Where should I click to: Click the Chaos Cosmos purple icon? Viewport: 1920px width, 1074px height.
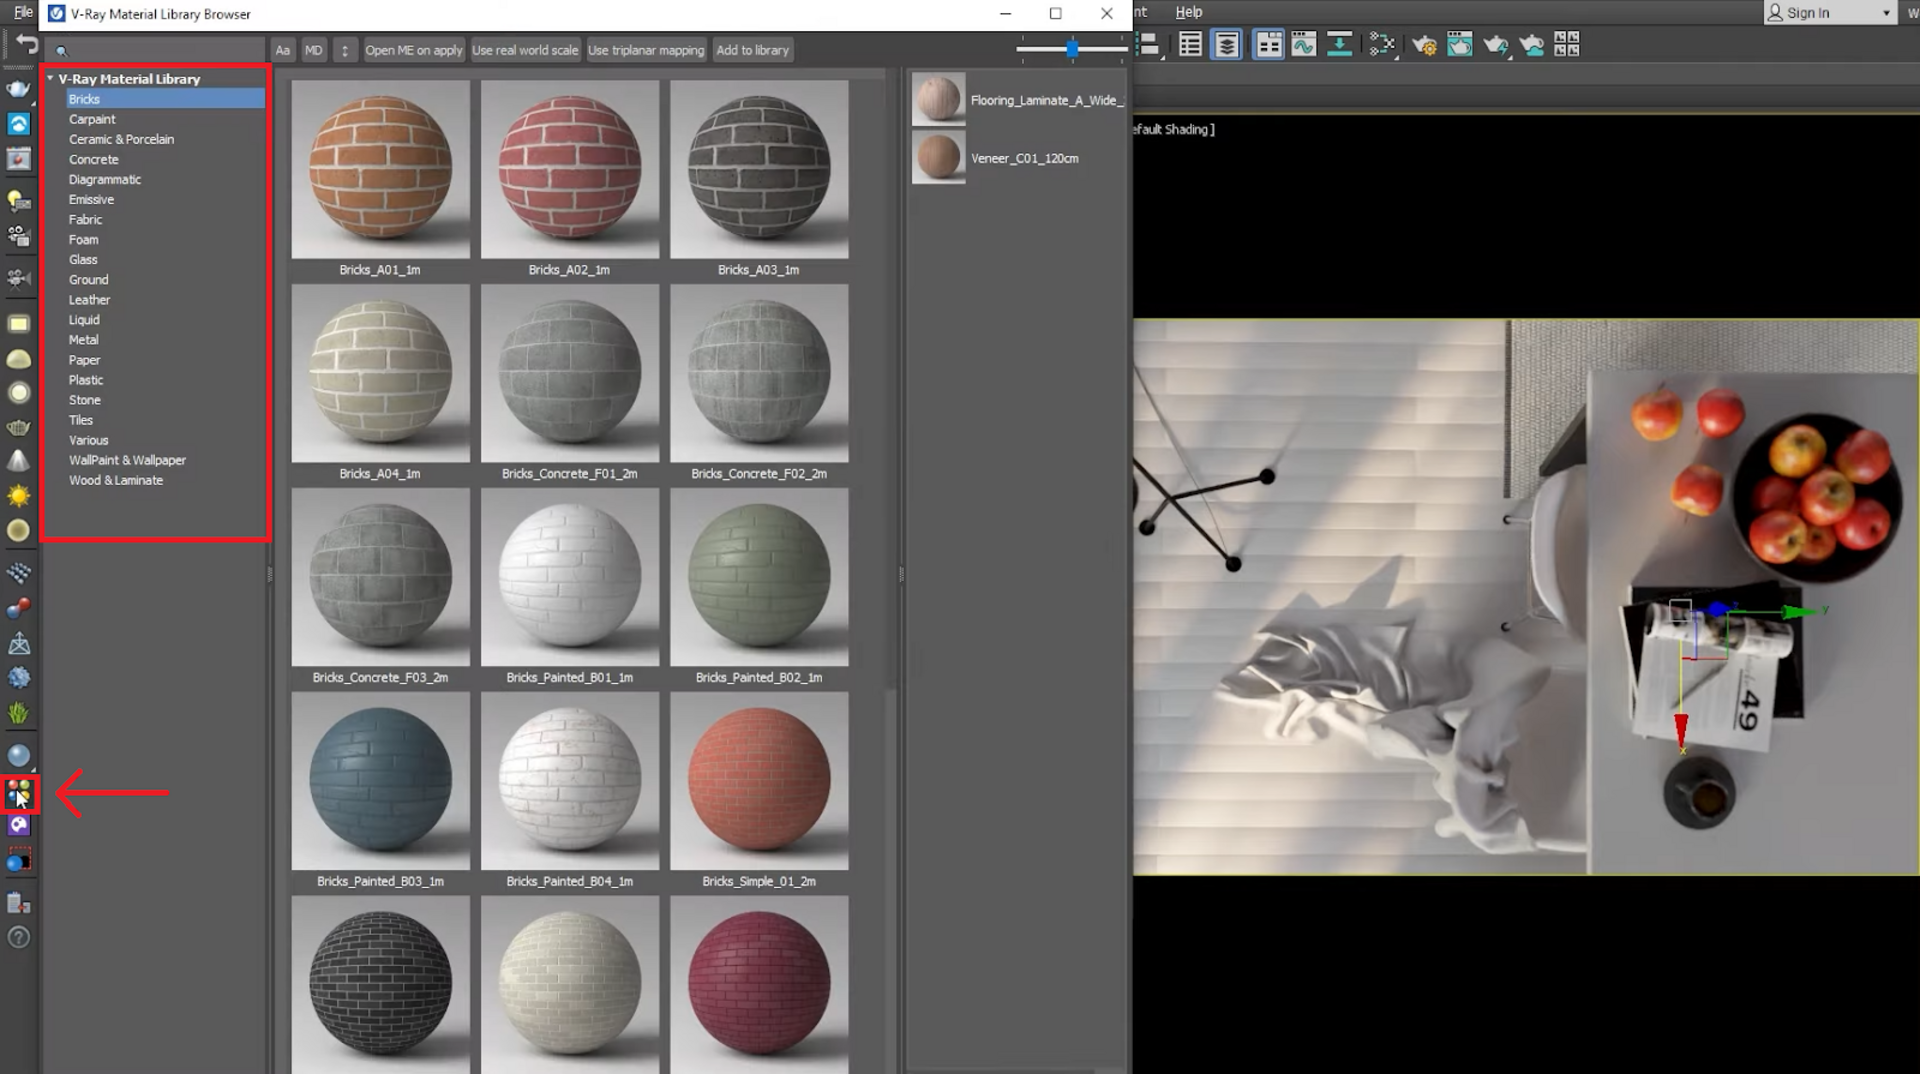point(19,825)
